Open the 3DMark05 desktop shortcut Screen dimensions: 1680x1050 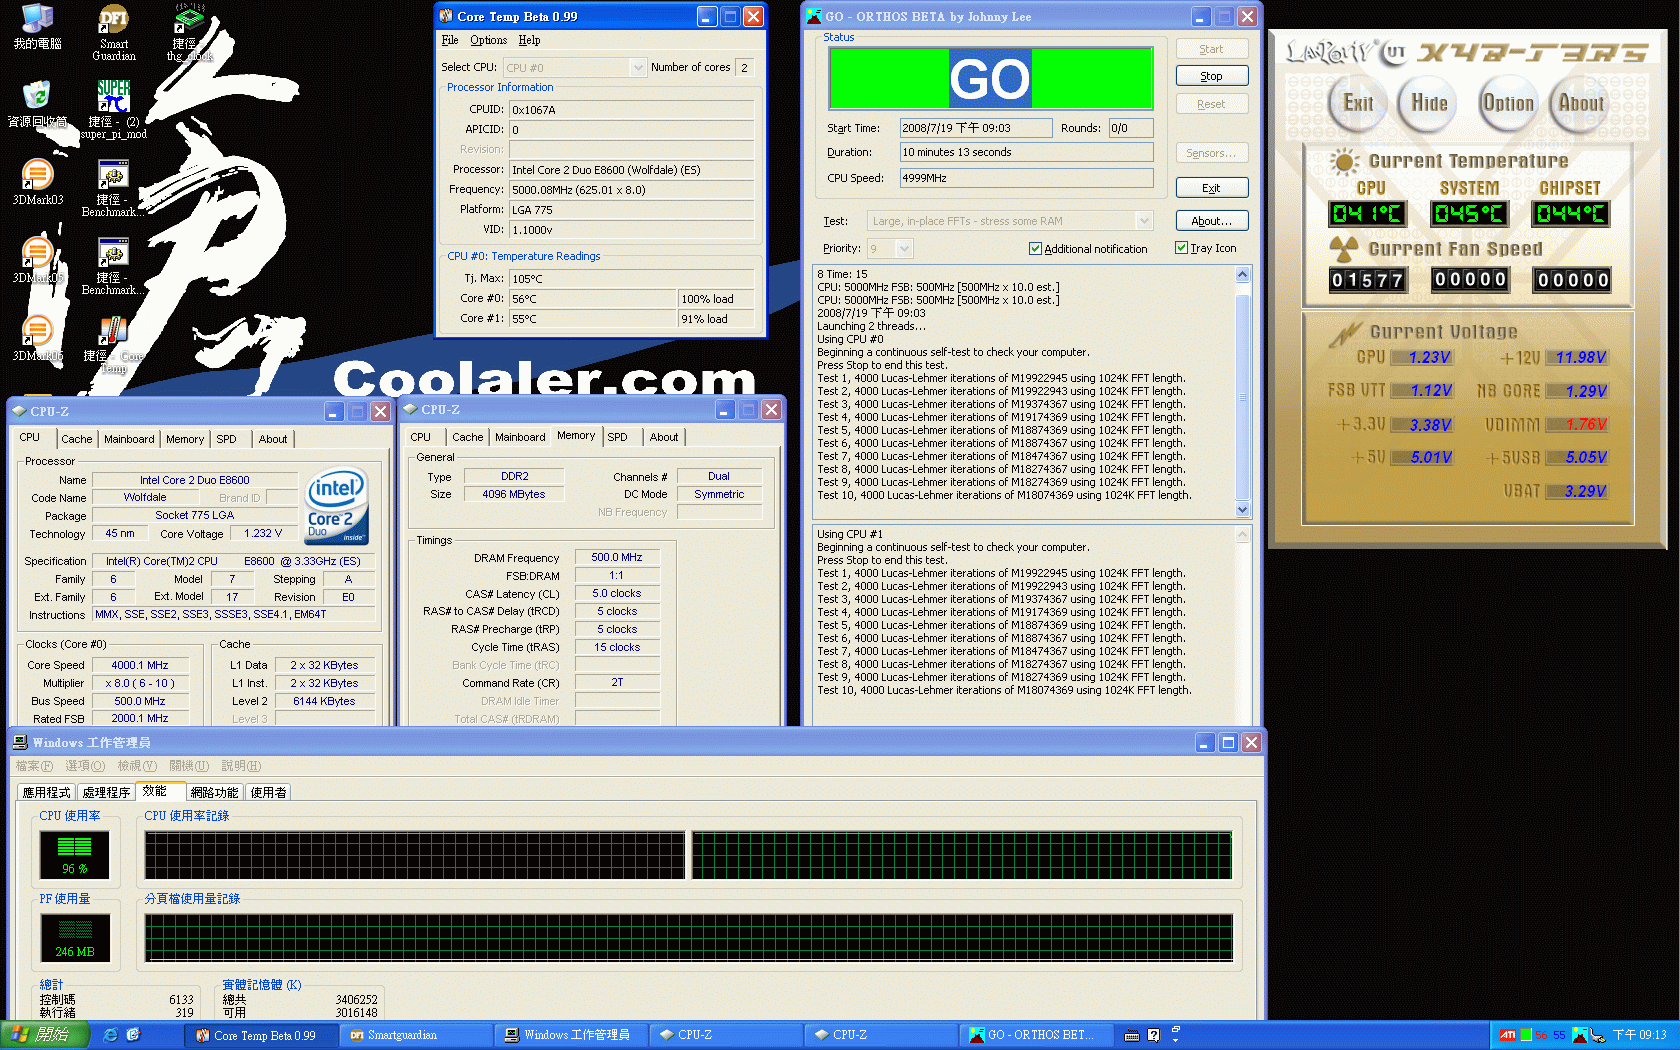(37, 260)
